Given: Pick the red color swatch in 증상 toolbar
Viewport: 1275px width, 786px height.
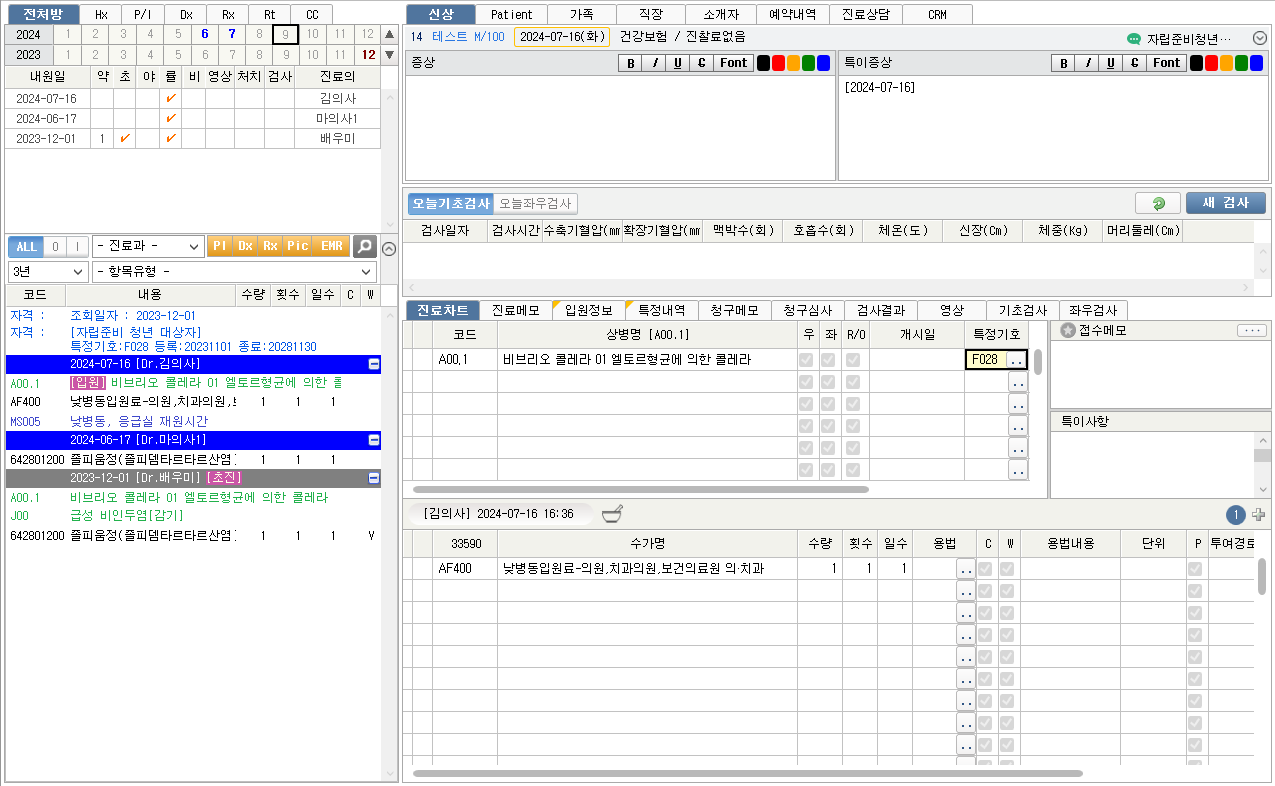Looking at the screenshot, I should coord(778,63).
